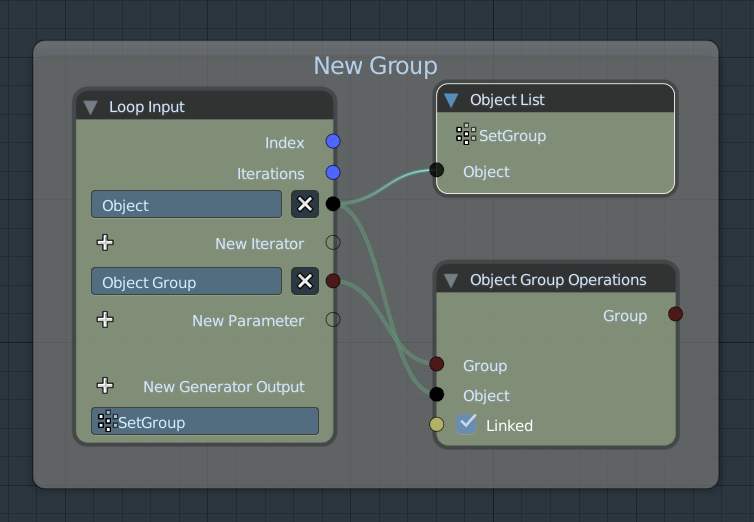Click the New Parameter empty socket
754x522 pixels.
pyautogui.click(x=333, y=319)
